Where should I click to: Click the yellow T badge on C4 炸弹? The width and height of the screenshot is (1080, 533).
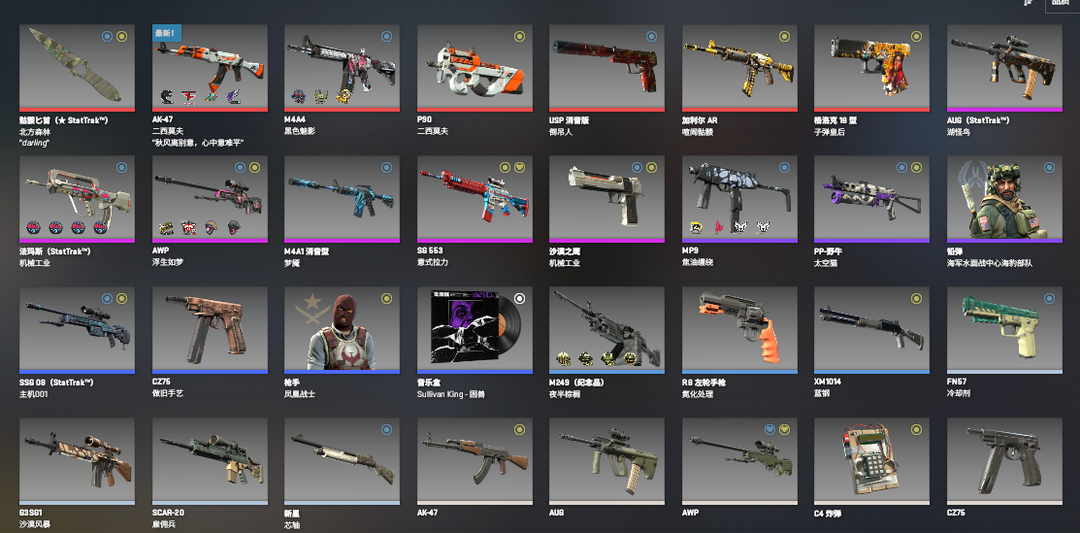(x=916, y=430)
